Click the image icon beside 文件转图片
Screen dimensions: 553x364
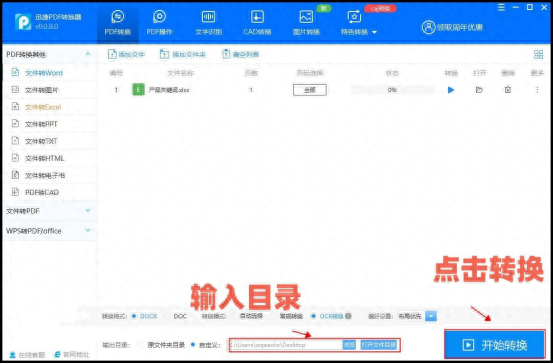(x=15, y=90)
